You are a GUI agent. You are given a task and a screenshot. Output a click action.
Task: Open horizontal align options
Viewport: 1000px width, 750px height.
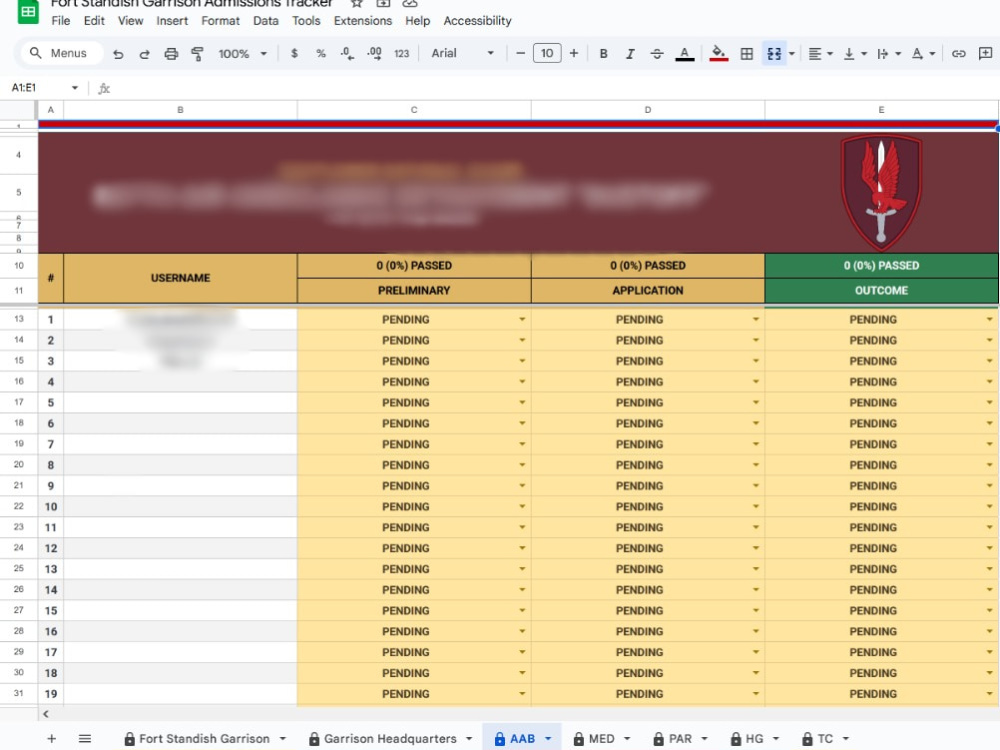tap(820, 54)
